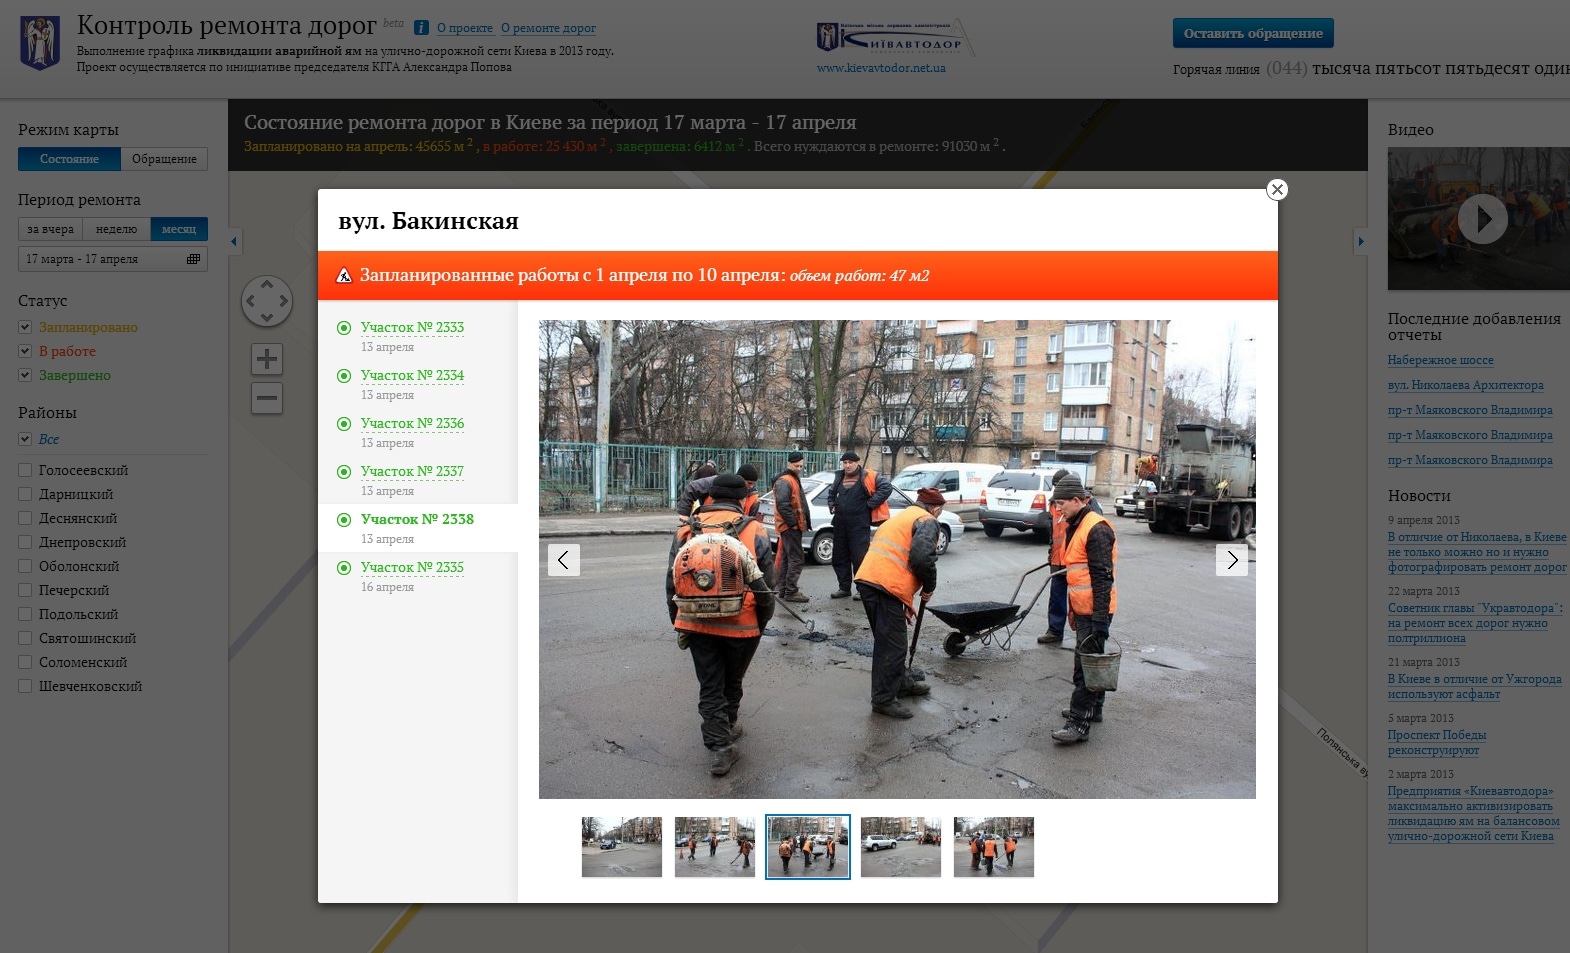
Task: Toggle the Запланировано status checkbox
Action: pyautogui.click(x=25, y=327)
